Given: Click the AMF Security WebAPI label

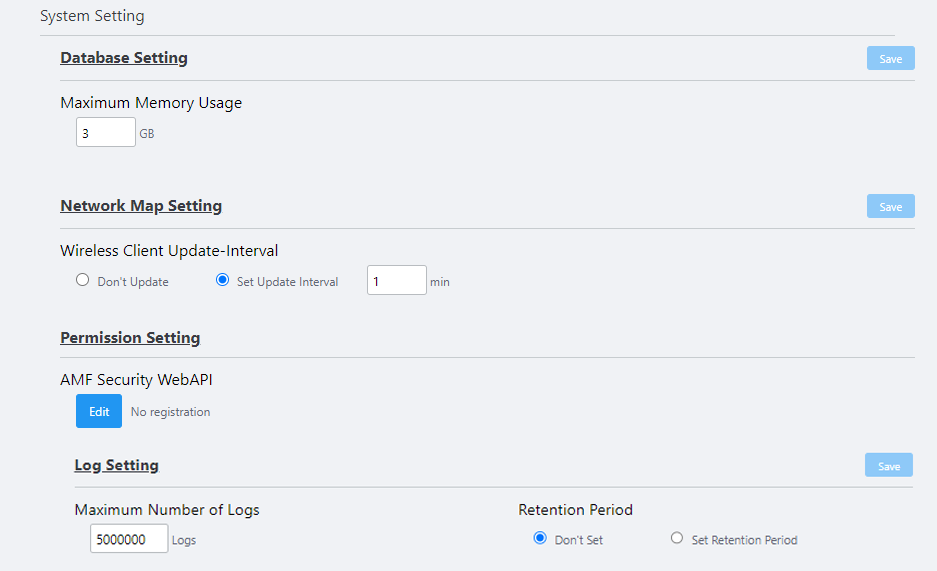Looking at the screenshot, I should [x=137, y=379].
